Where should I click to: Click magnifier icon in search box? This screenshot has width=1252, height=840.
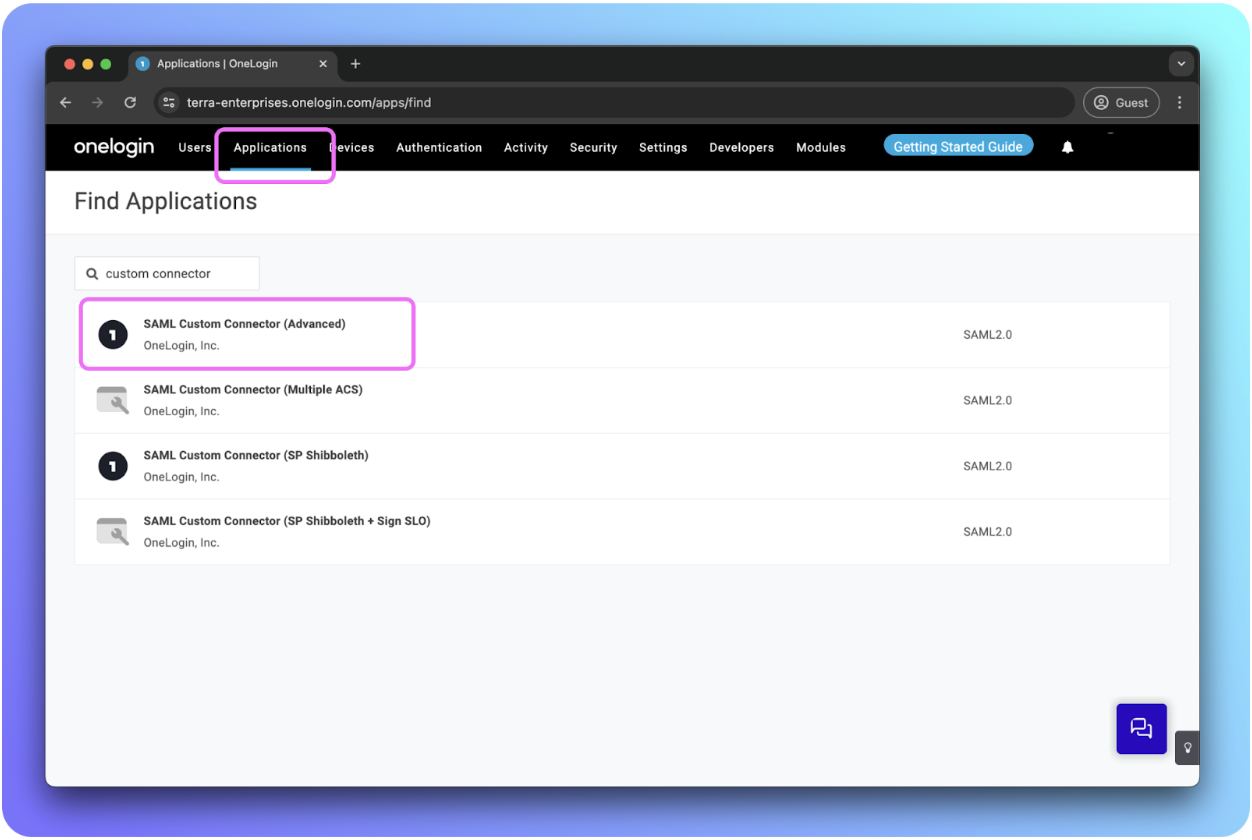tap(92, 273)
